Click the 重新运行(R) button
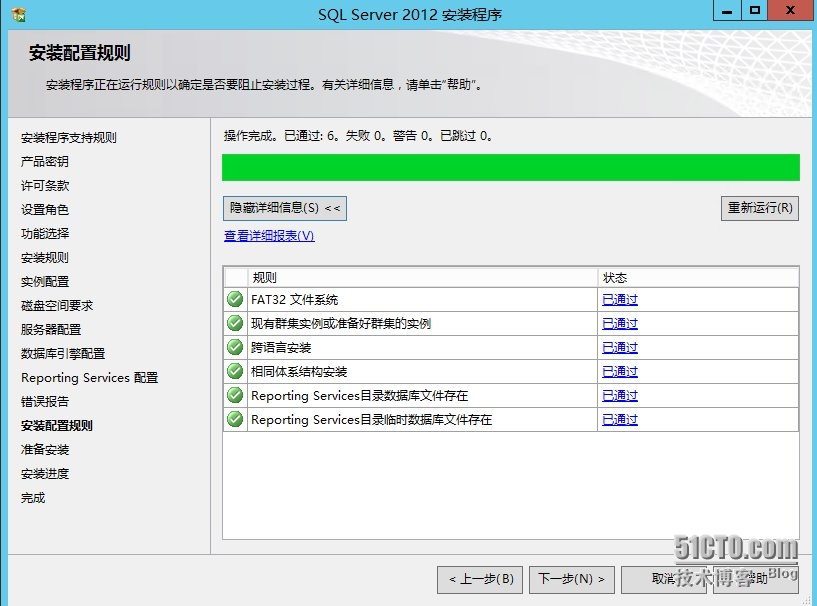Image resolution: width=817 pixels, height=606 pixels. 760,208
